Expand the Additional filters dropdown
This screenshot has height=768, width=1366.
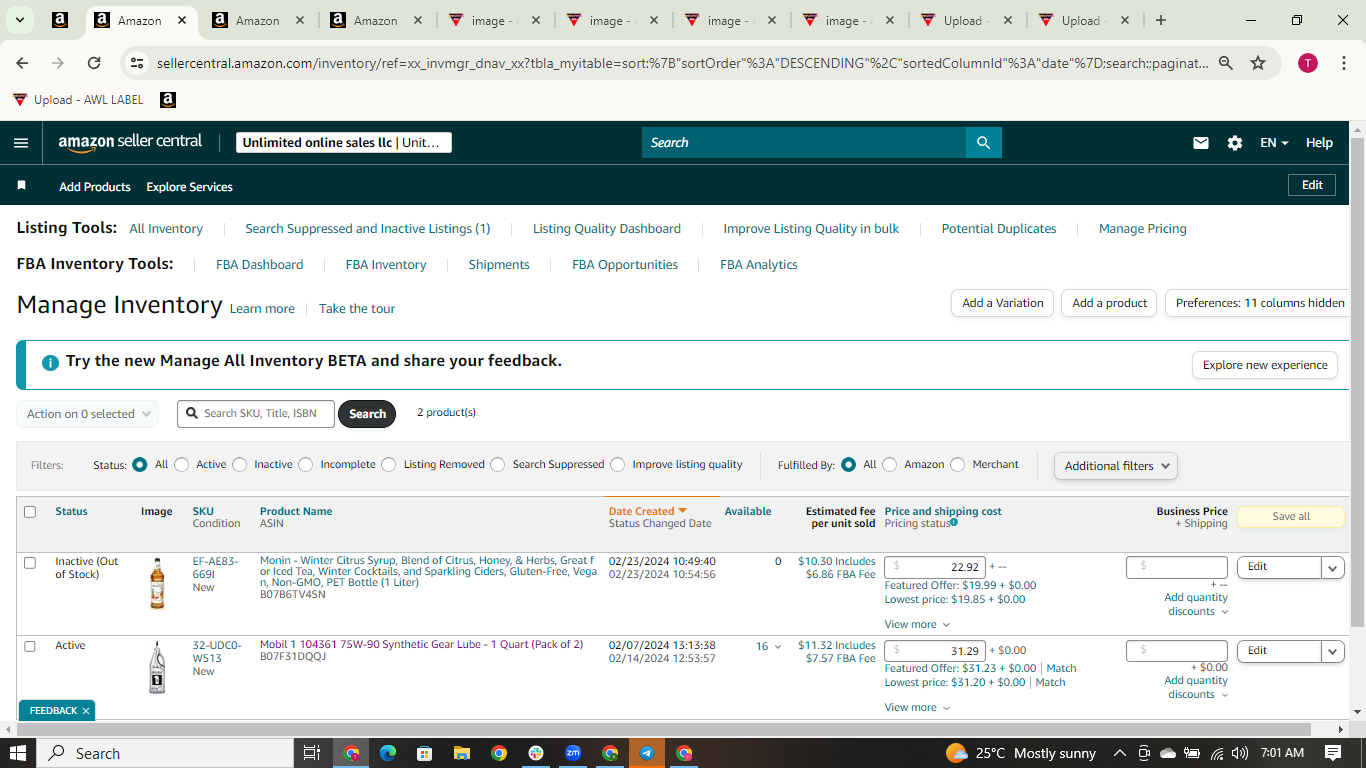1115,466
